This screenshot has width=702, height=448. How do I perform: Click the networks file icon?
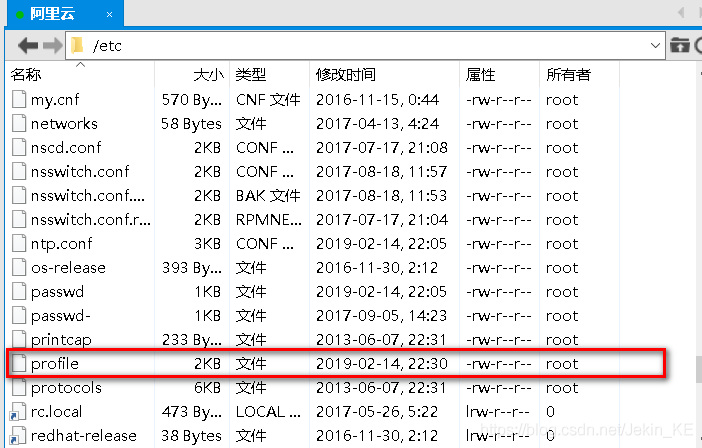pos(19,124)
